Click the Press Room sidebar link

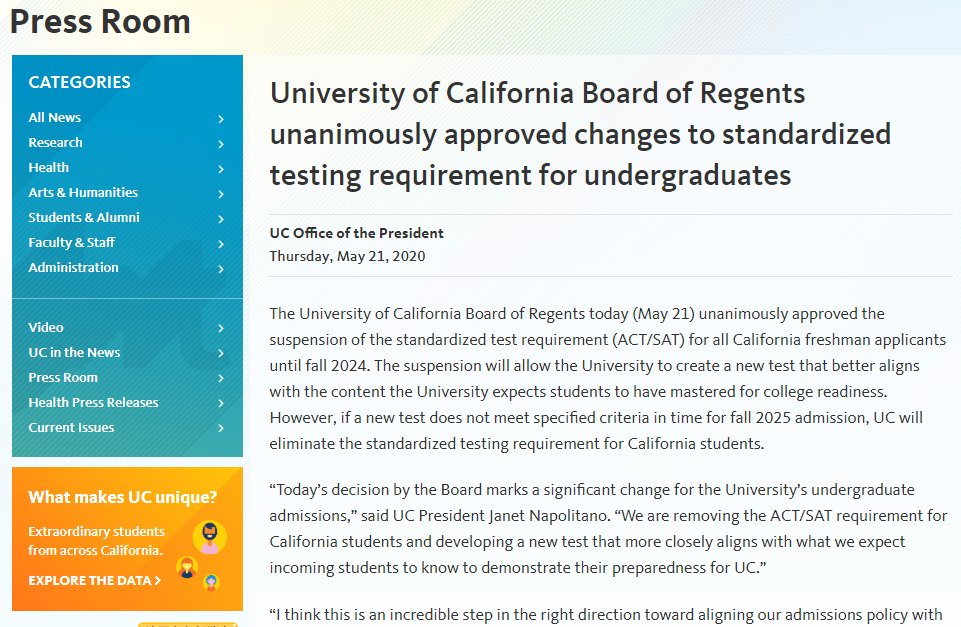pos(63,377)
